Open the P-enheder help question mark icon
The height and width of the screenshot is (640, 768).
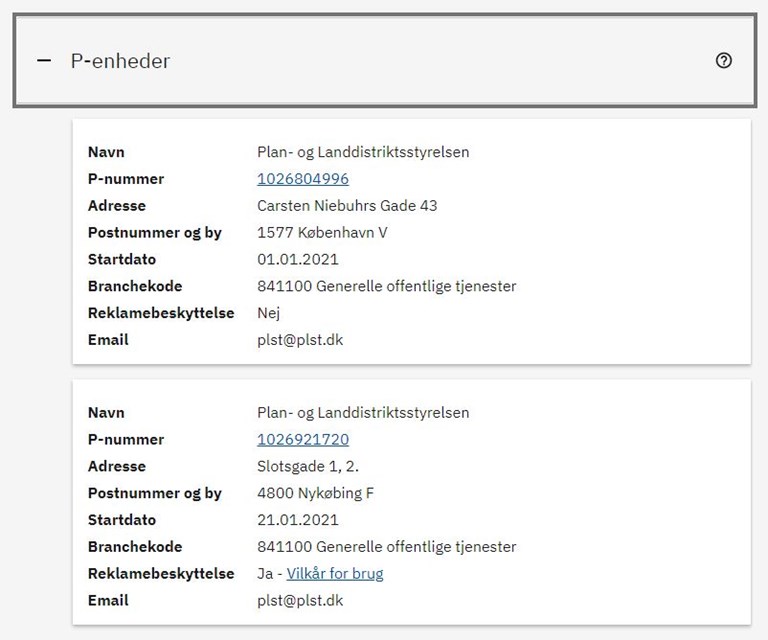point(723,61)
